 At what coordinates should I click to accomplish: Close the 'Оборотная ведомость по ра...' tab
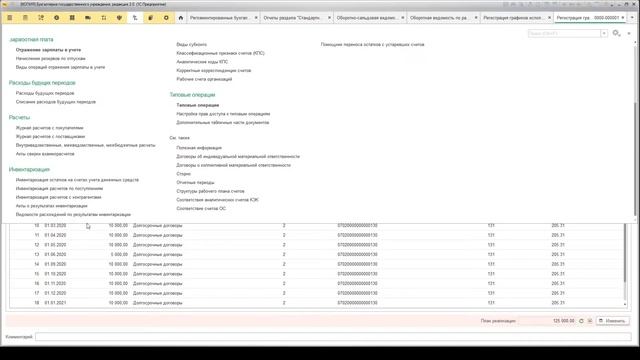476,18
